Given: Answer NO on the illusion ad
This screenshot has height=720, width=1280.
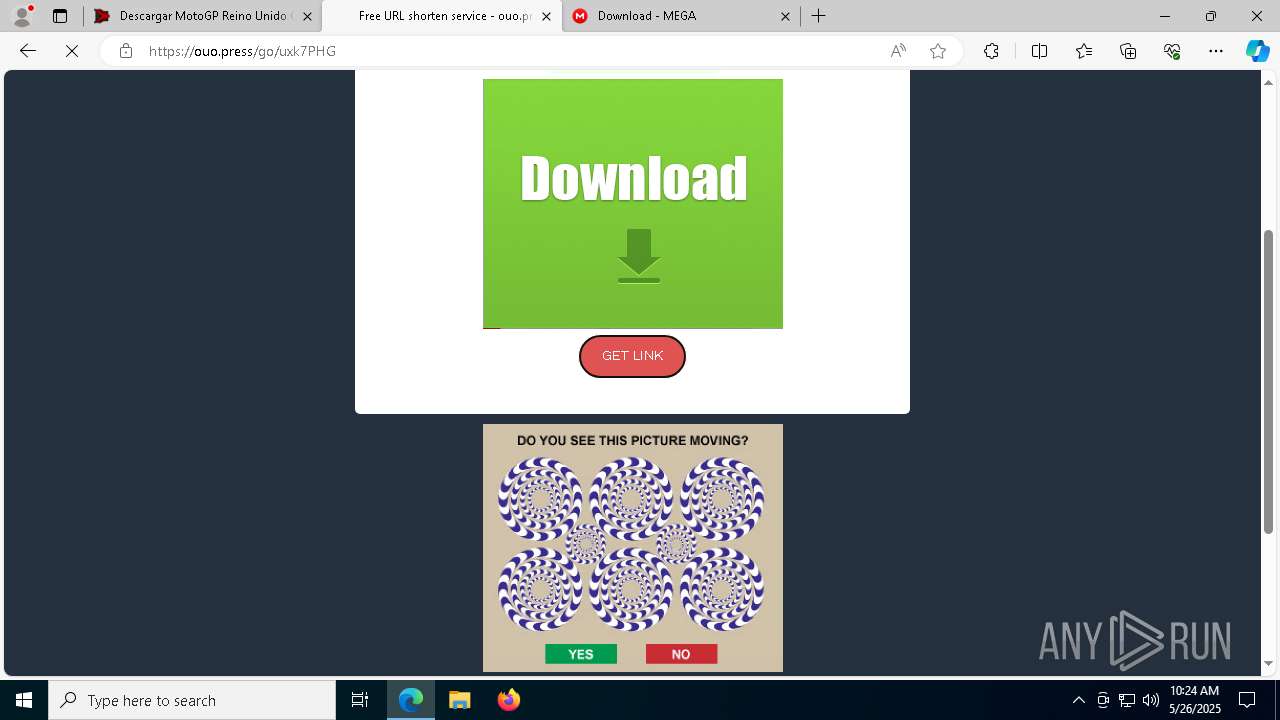Looking at the screenshot, I should click(681, 654).
